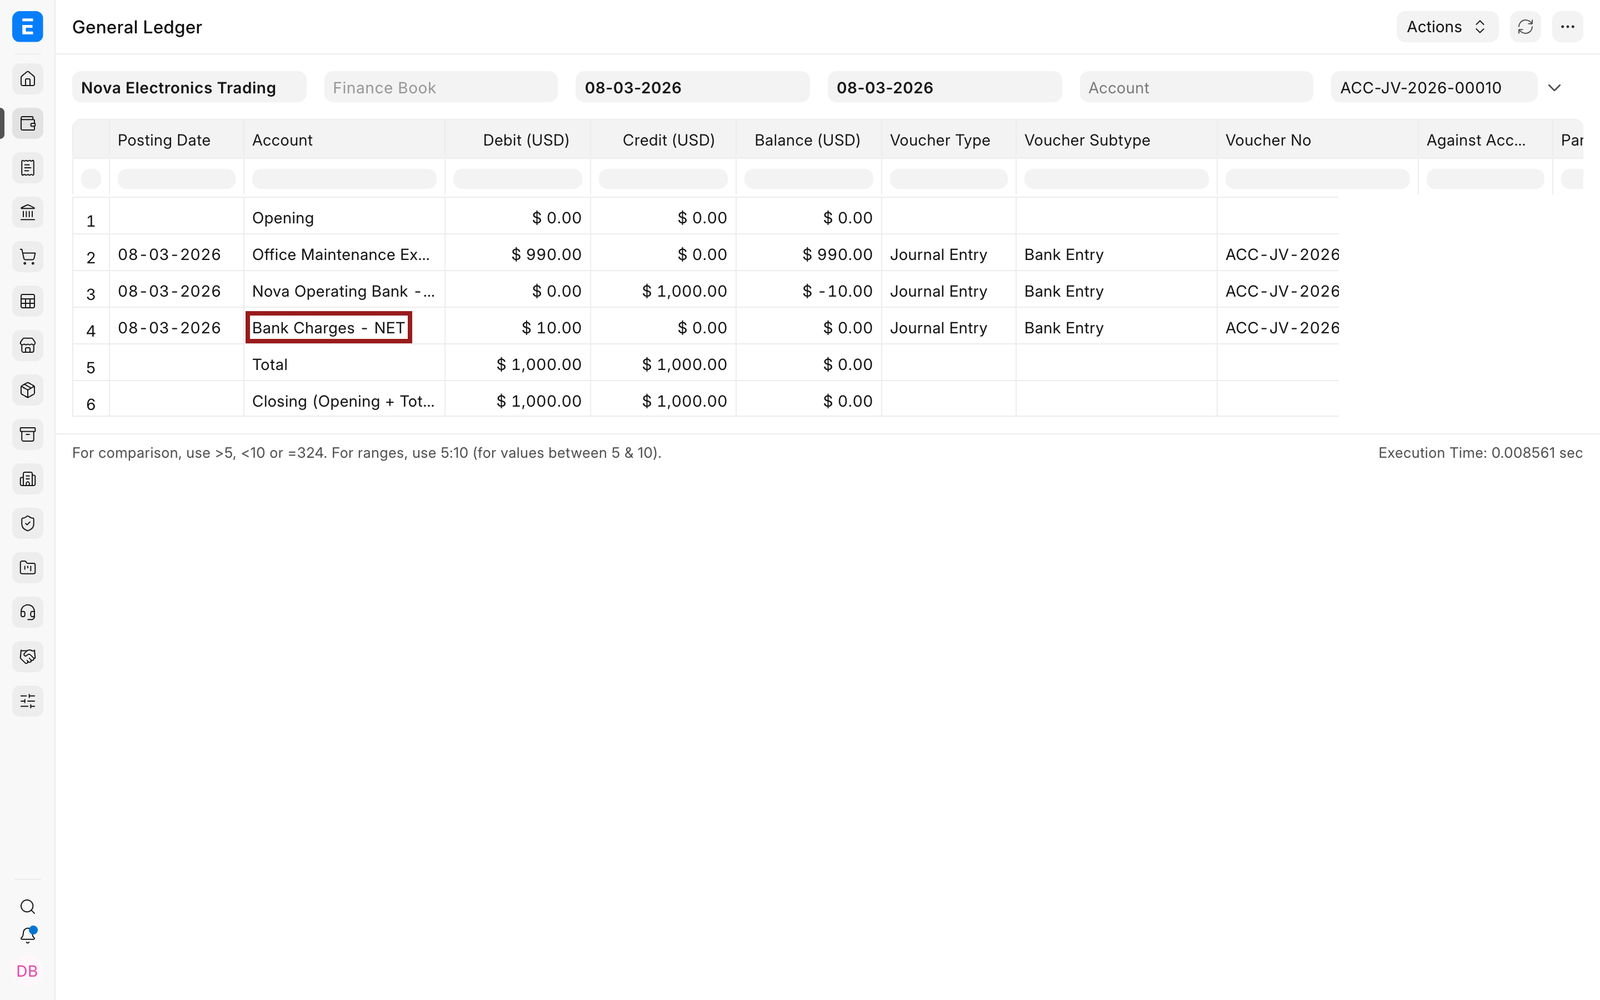Open the handshake CRM sidebar icon
The height and width of the screenshot is (1000, 1600).
click(28, 657)
